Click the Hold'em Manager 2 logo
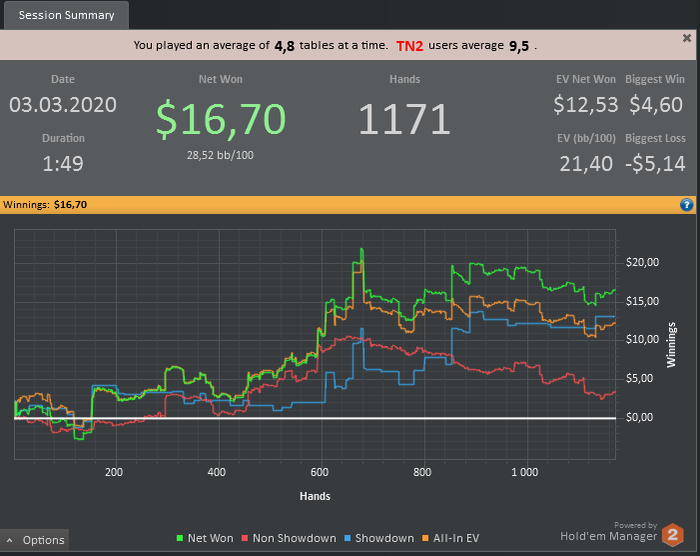The height and width of the screenshot is (556, 700). [672, 535]
